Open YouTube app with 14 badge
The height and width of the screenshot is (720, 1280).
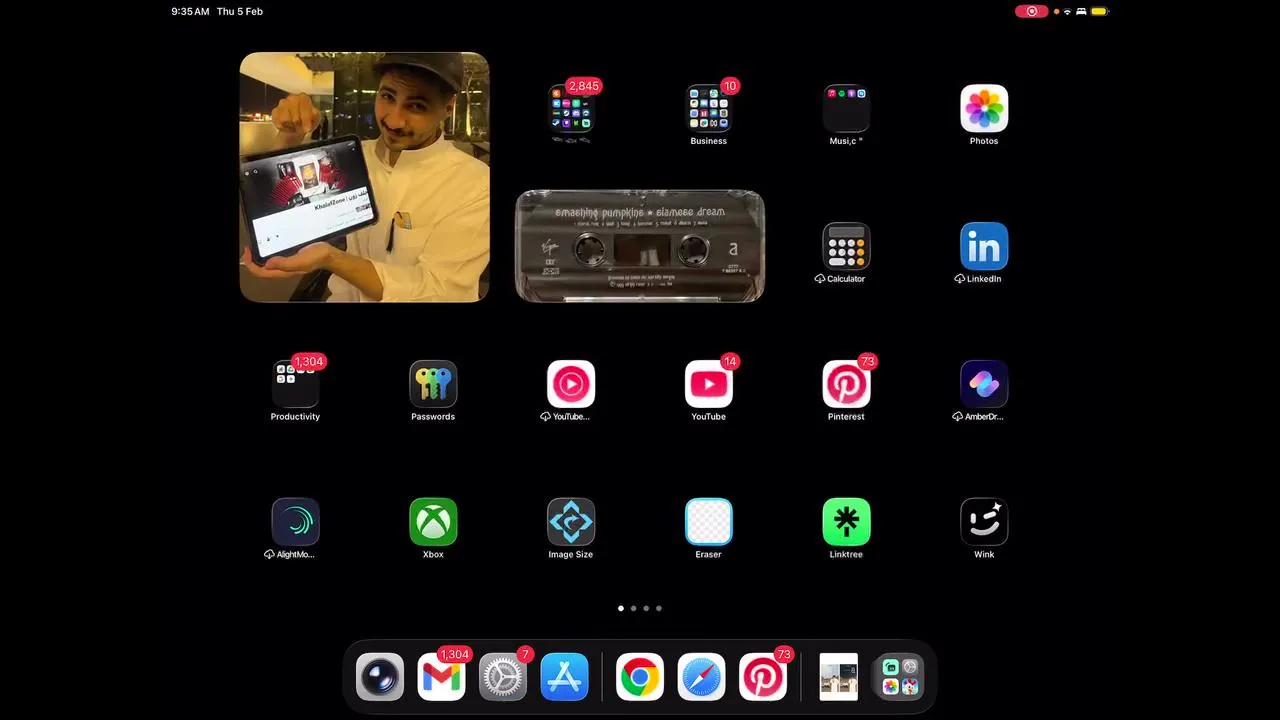point(709,384)
